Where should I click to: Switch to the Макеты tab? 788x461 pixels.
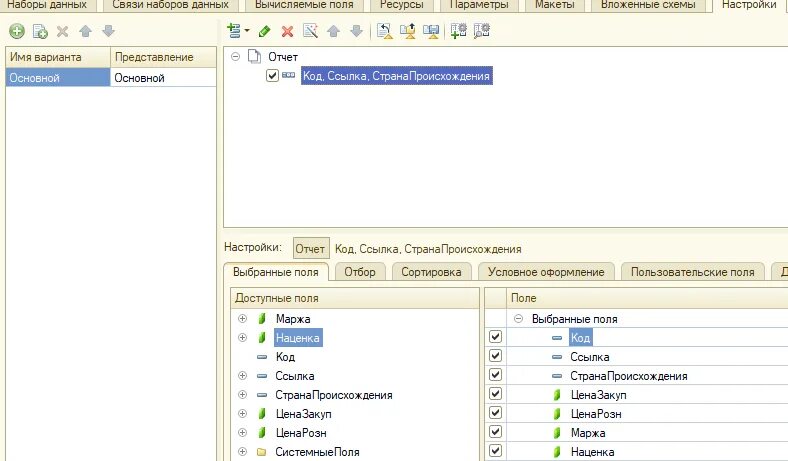pyautogui.click(x=554, y=5)
